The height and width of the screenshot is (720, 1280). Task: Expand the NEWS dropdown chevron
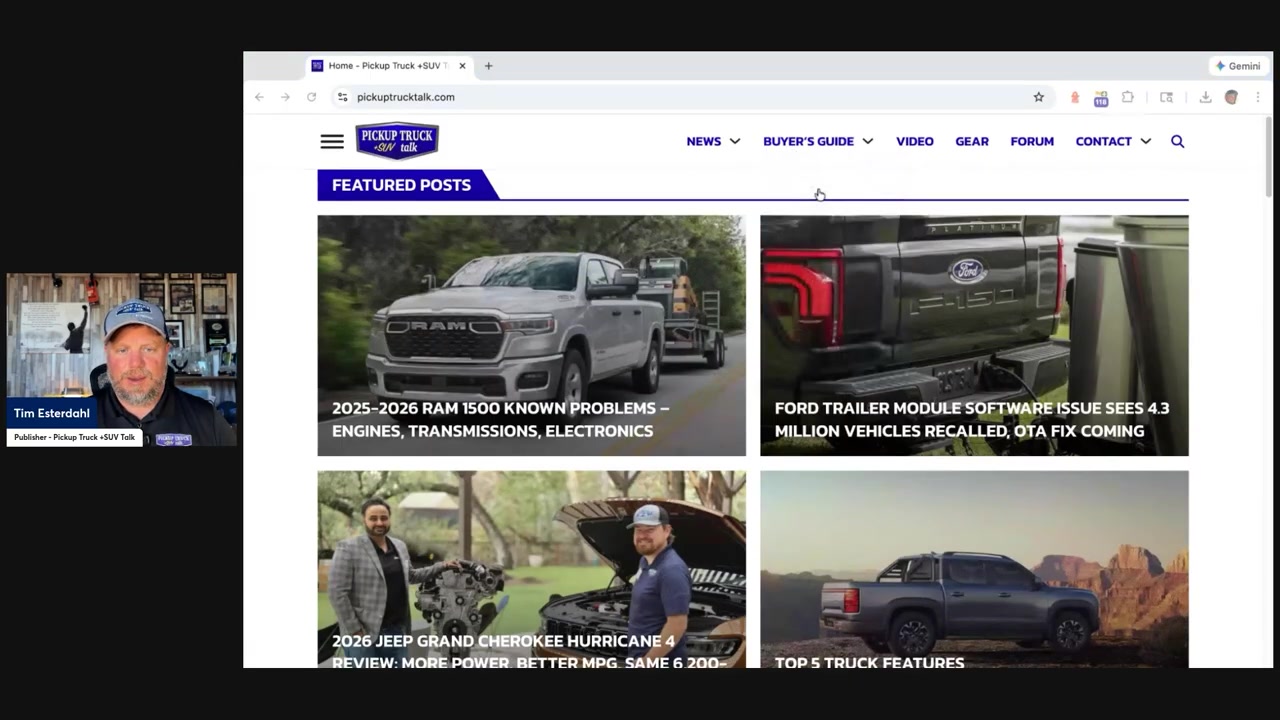[x=735, y=141]
